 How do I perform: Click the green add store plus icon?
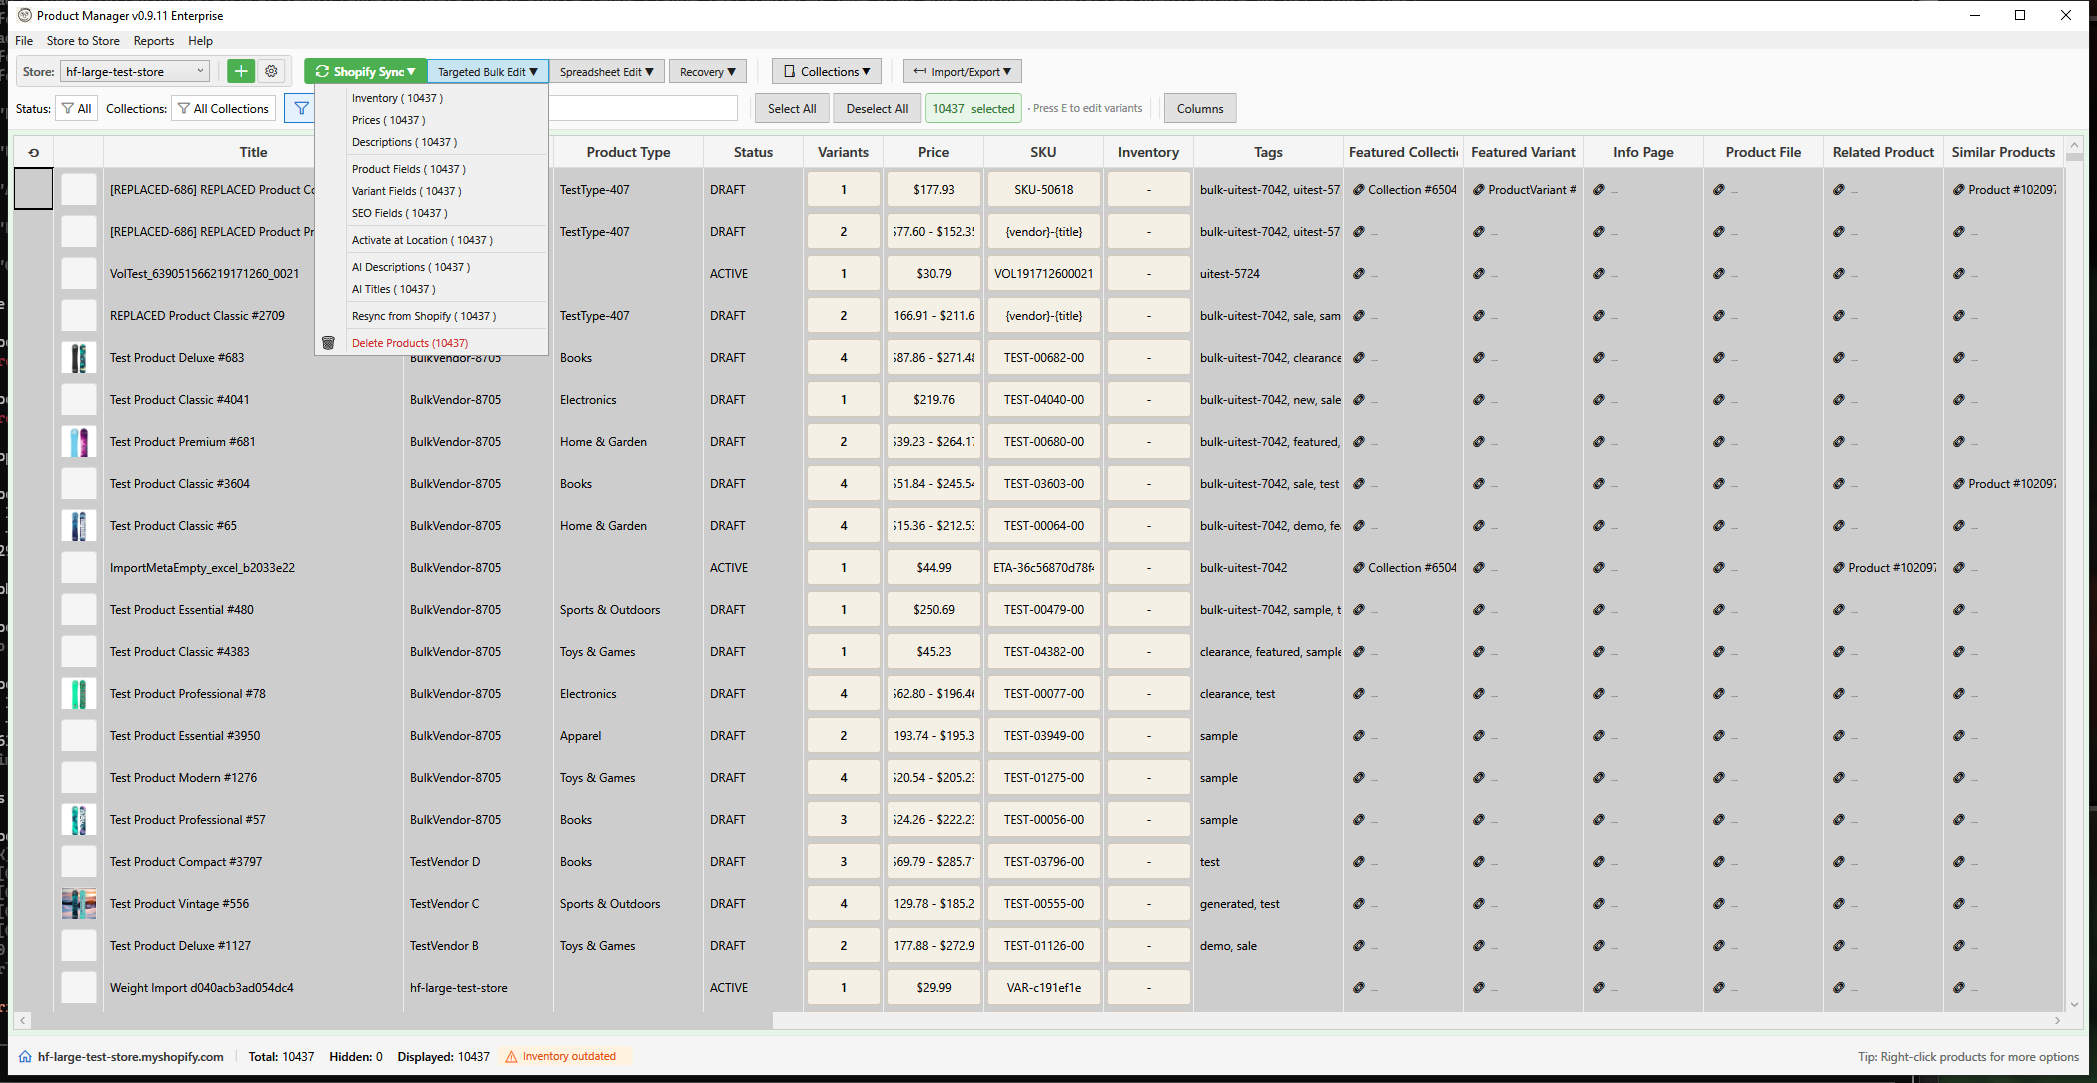tap(241, 70)
